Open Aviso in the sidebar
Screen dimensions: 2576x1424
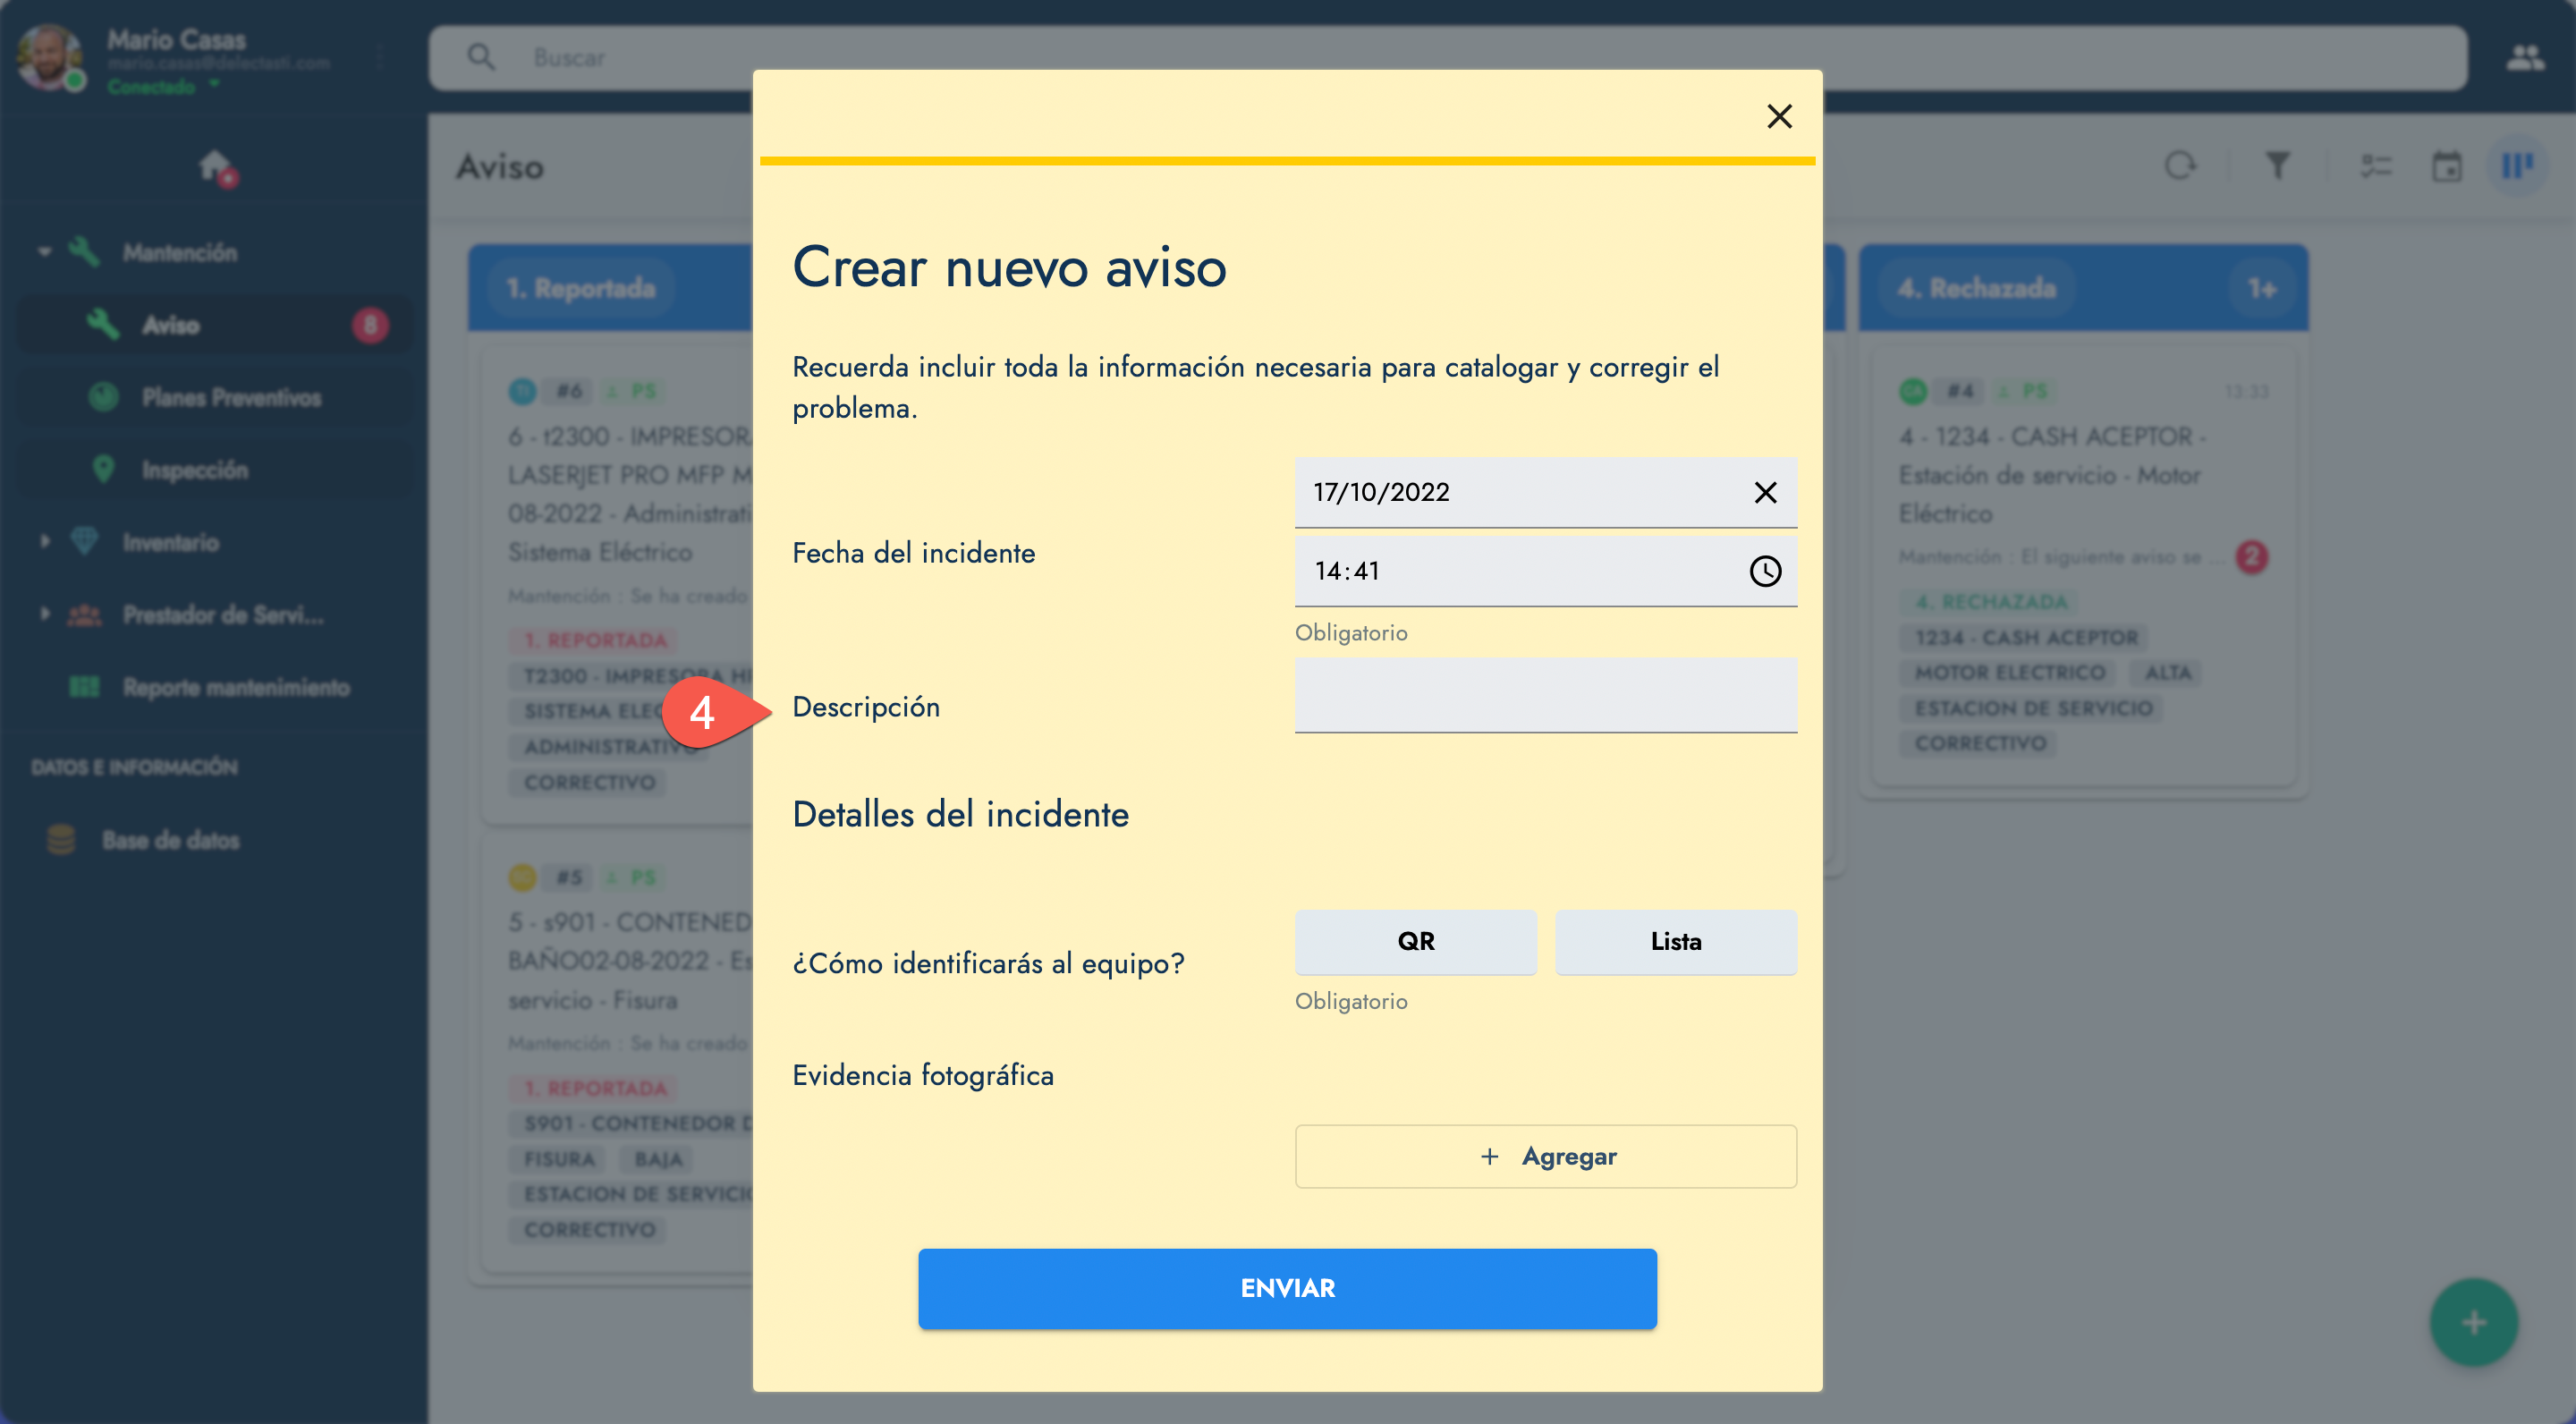(x=215, y=325)
